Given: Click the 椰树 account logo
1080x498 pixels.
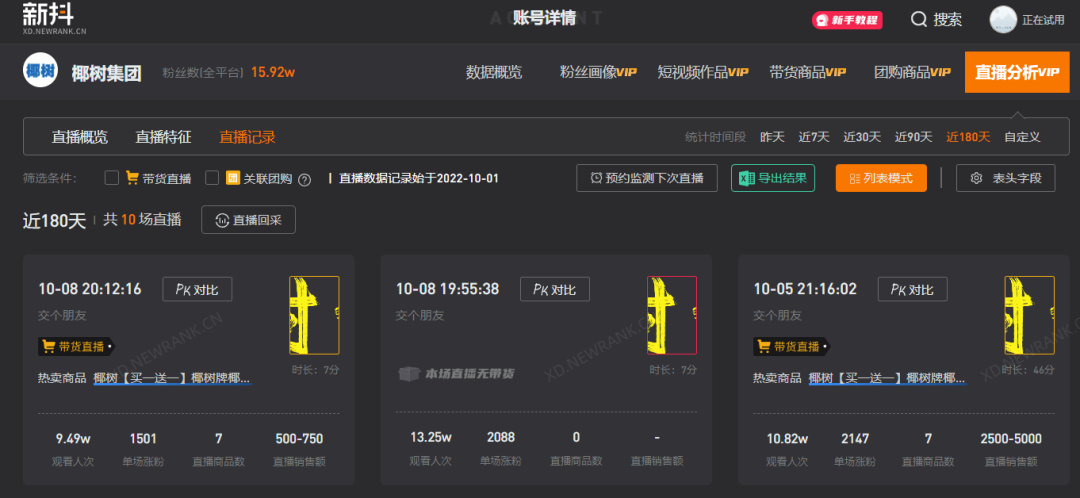Looking at the screenshot, I should point(41,72).
